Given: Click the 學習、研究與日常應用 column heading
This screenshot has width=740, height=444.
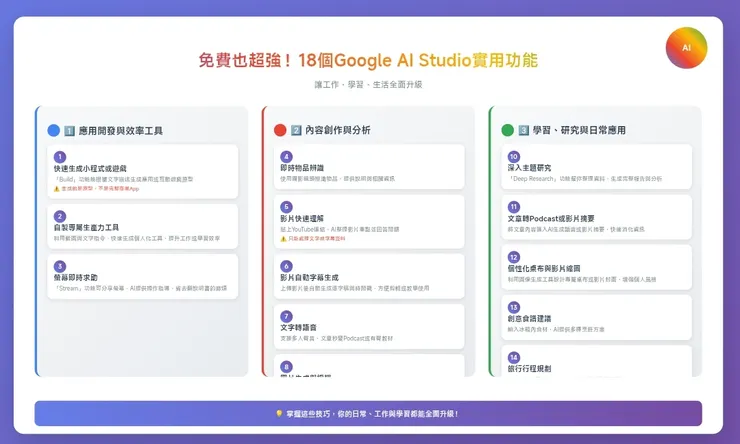Looking at the screenshot, I should pyautogui.click(x=579, y=130).
